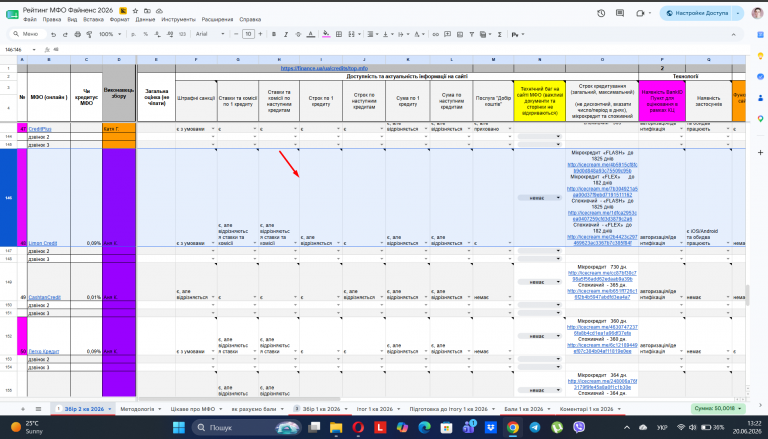
Task: Format cell as percent
Action: 145,34
